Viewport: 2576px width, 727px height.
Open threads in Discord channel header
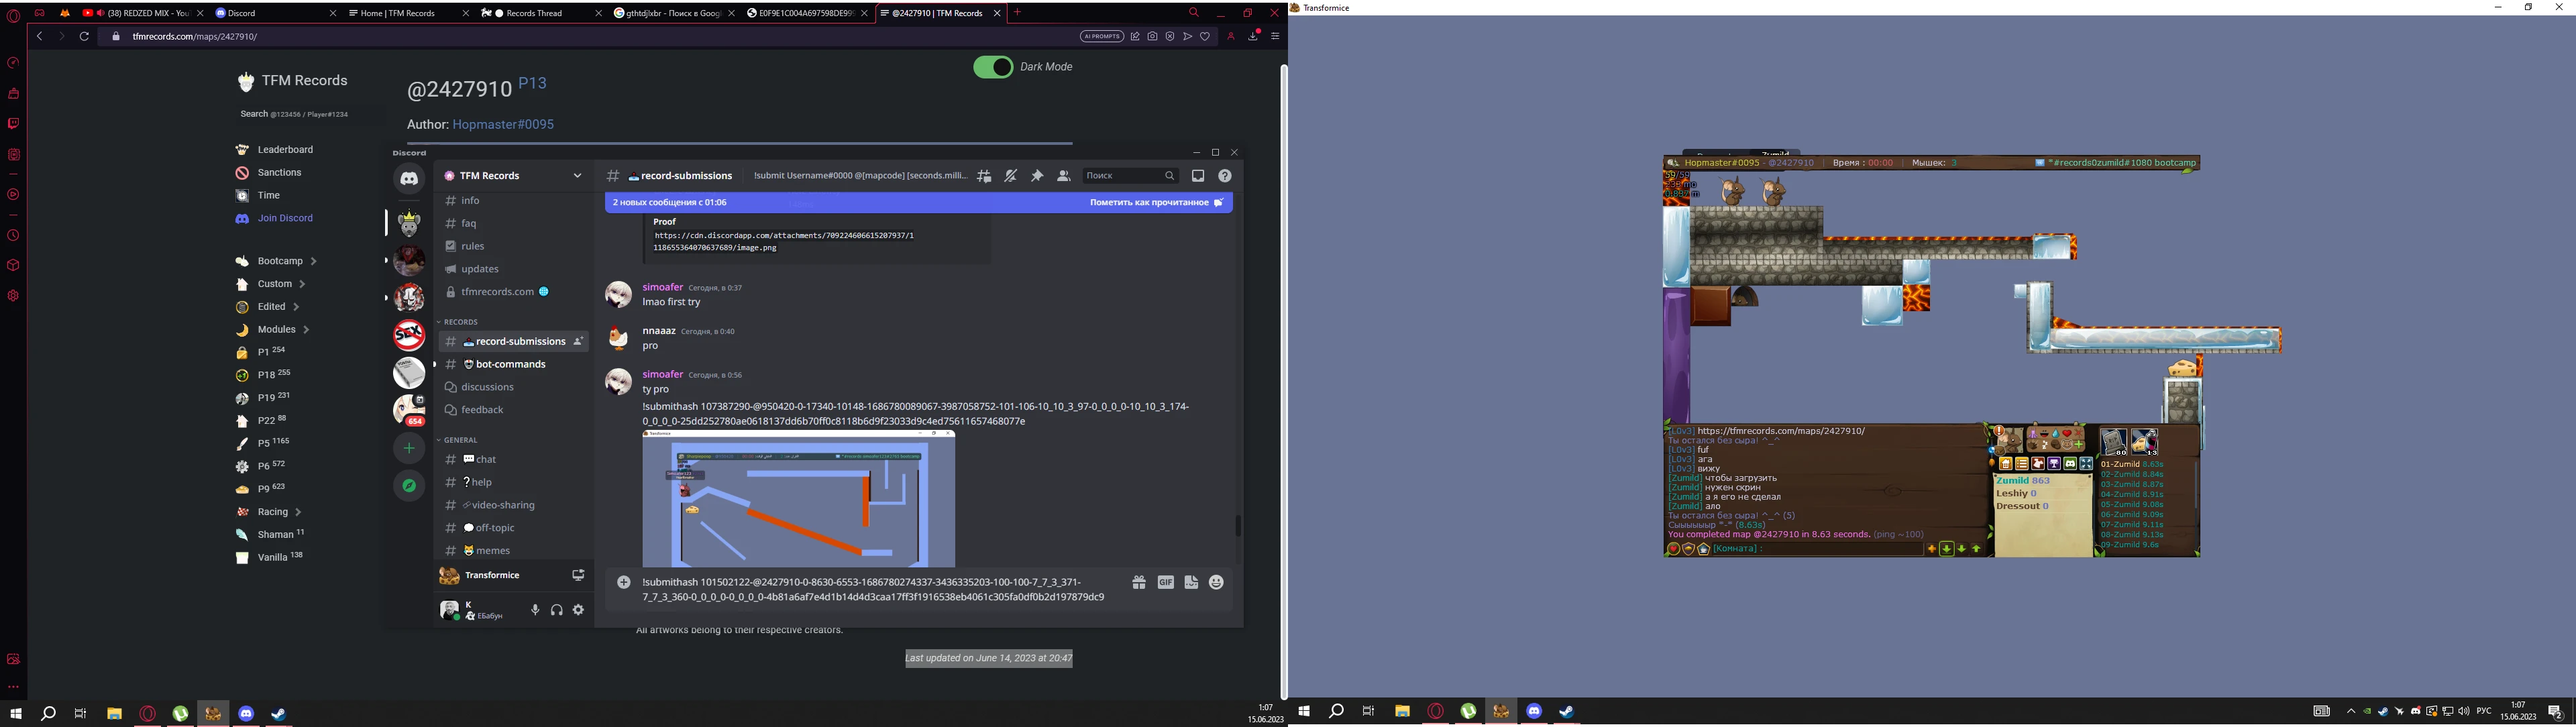985,176
